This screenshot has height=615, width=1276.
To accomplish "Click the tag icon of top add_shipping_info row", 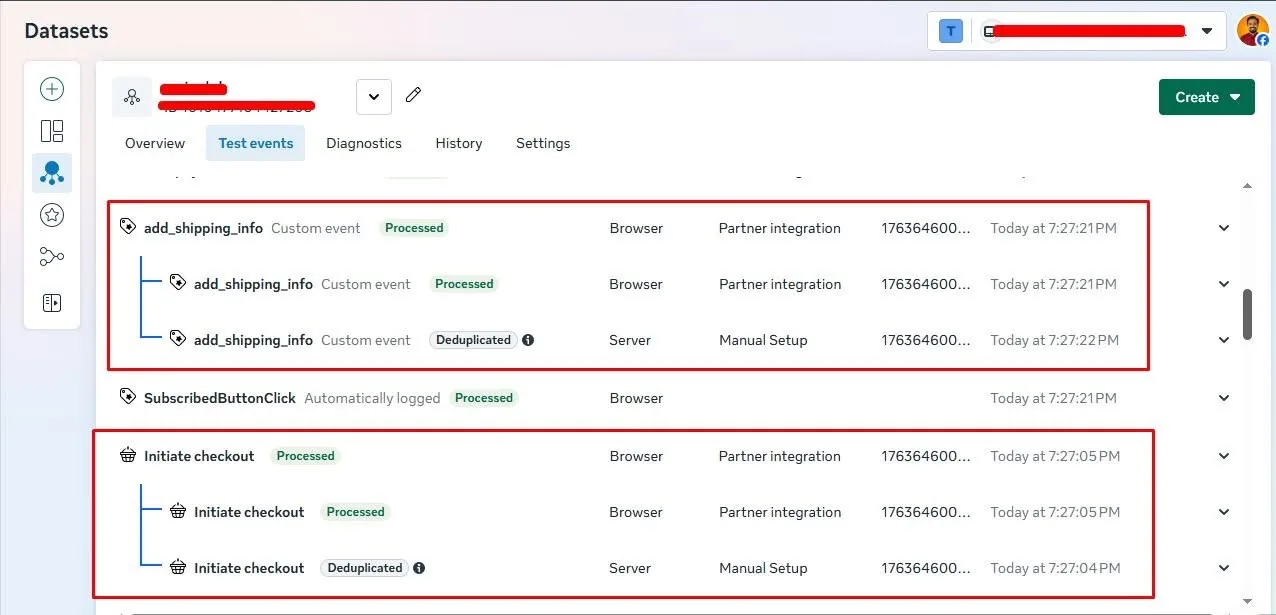I will tap(128, 228).
